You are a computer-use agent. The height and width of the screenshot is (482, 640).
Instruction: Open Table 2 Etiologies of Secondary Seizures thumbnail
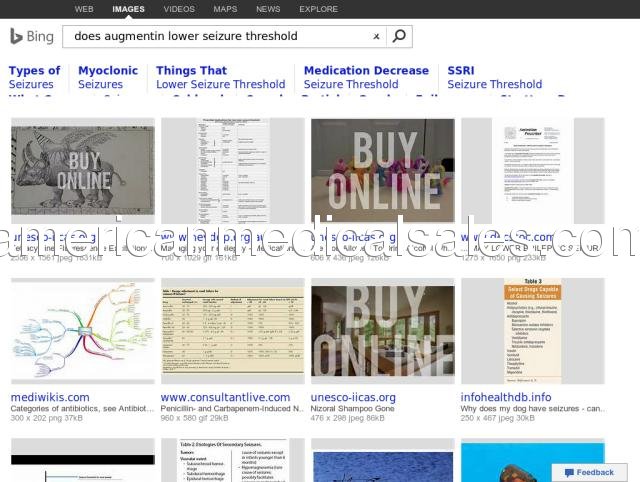[x=233, y=460]
